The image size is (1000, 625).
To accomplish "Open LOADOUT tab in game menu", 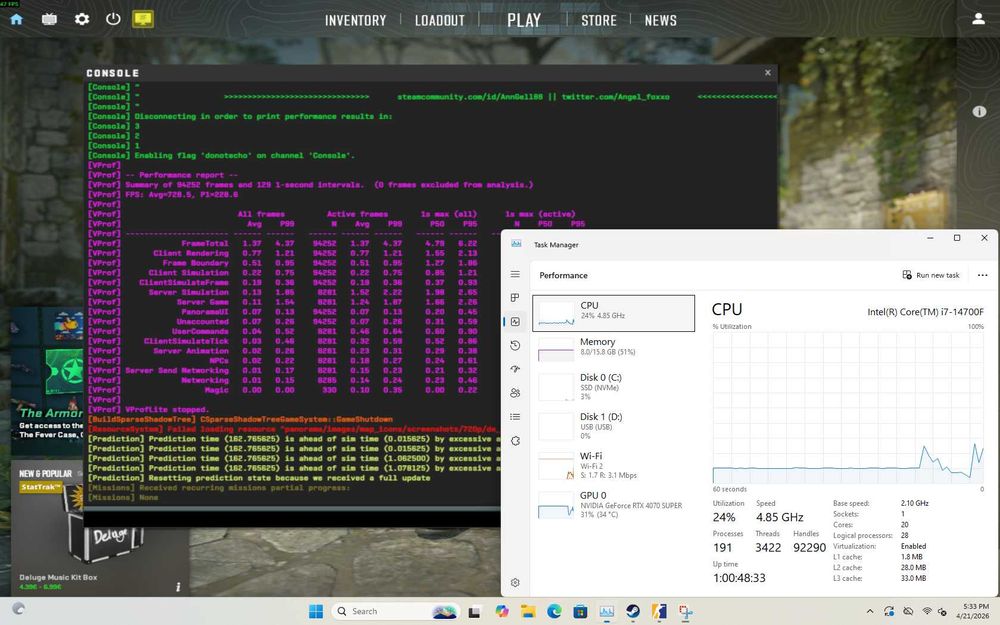I will (x=439, y=20).
